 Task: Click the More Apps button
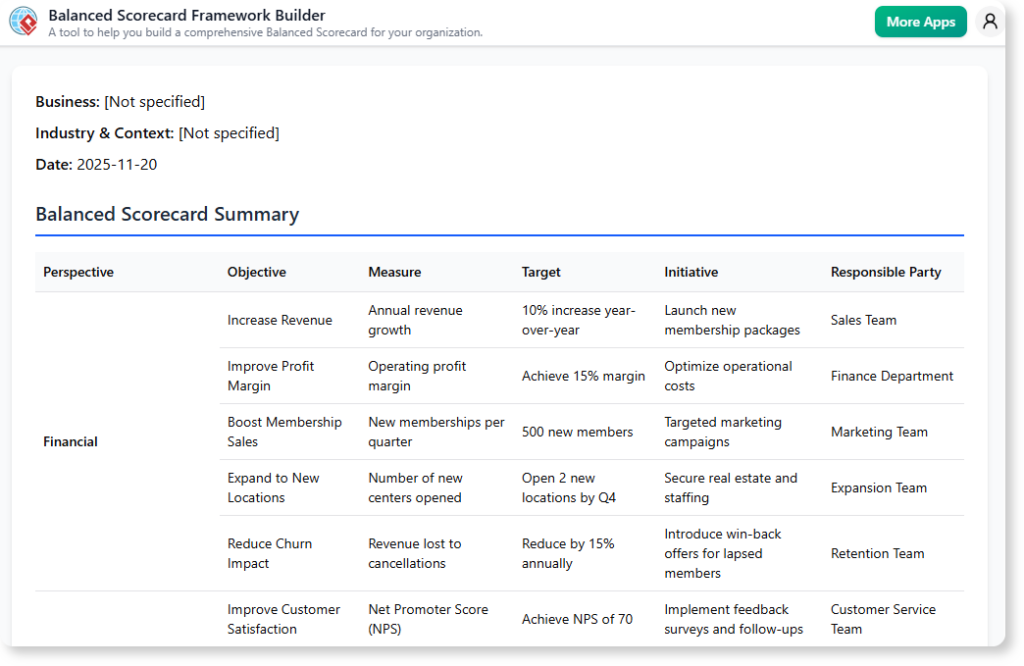point(920,21)
